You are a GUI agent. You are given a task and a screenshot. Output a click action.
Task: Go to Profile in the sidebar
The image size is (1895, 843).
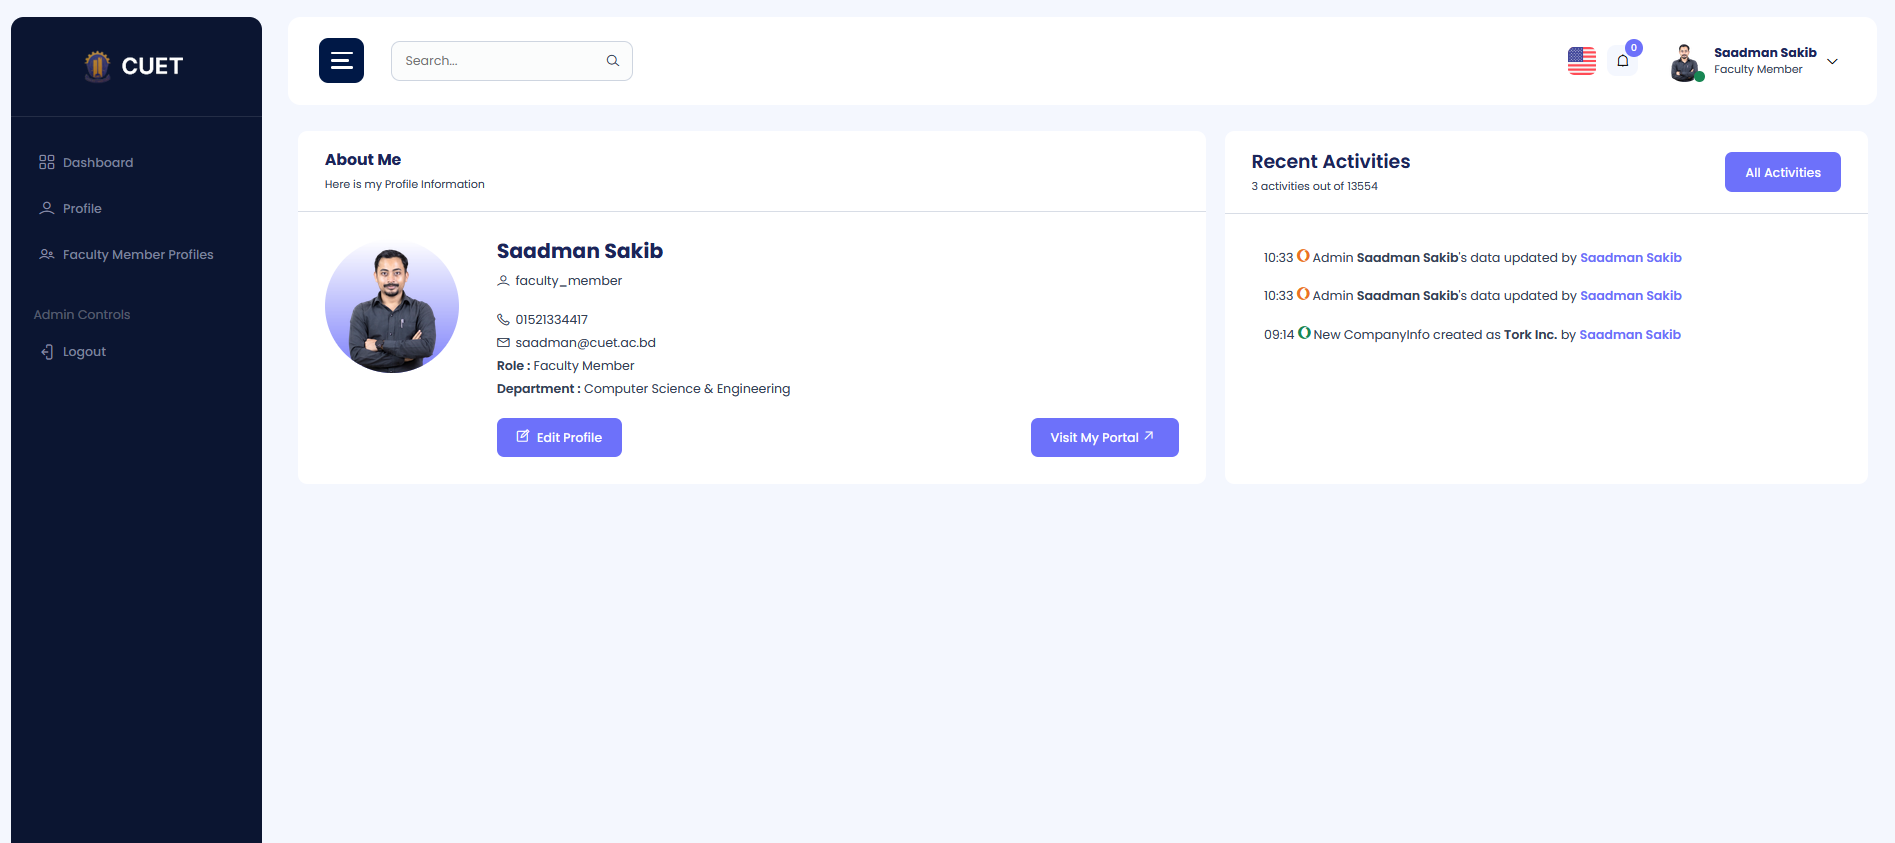pyautogui.click(x=82, y=209)
